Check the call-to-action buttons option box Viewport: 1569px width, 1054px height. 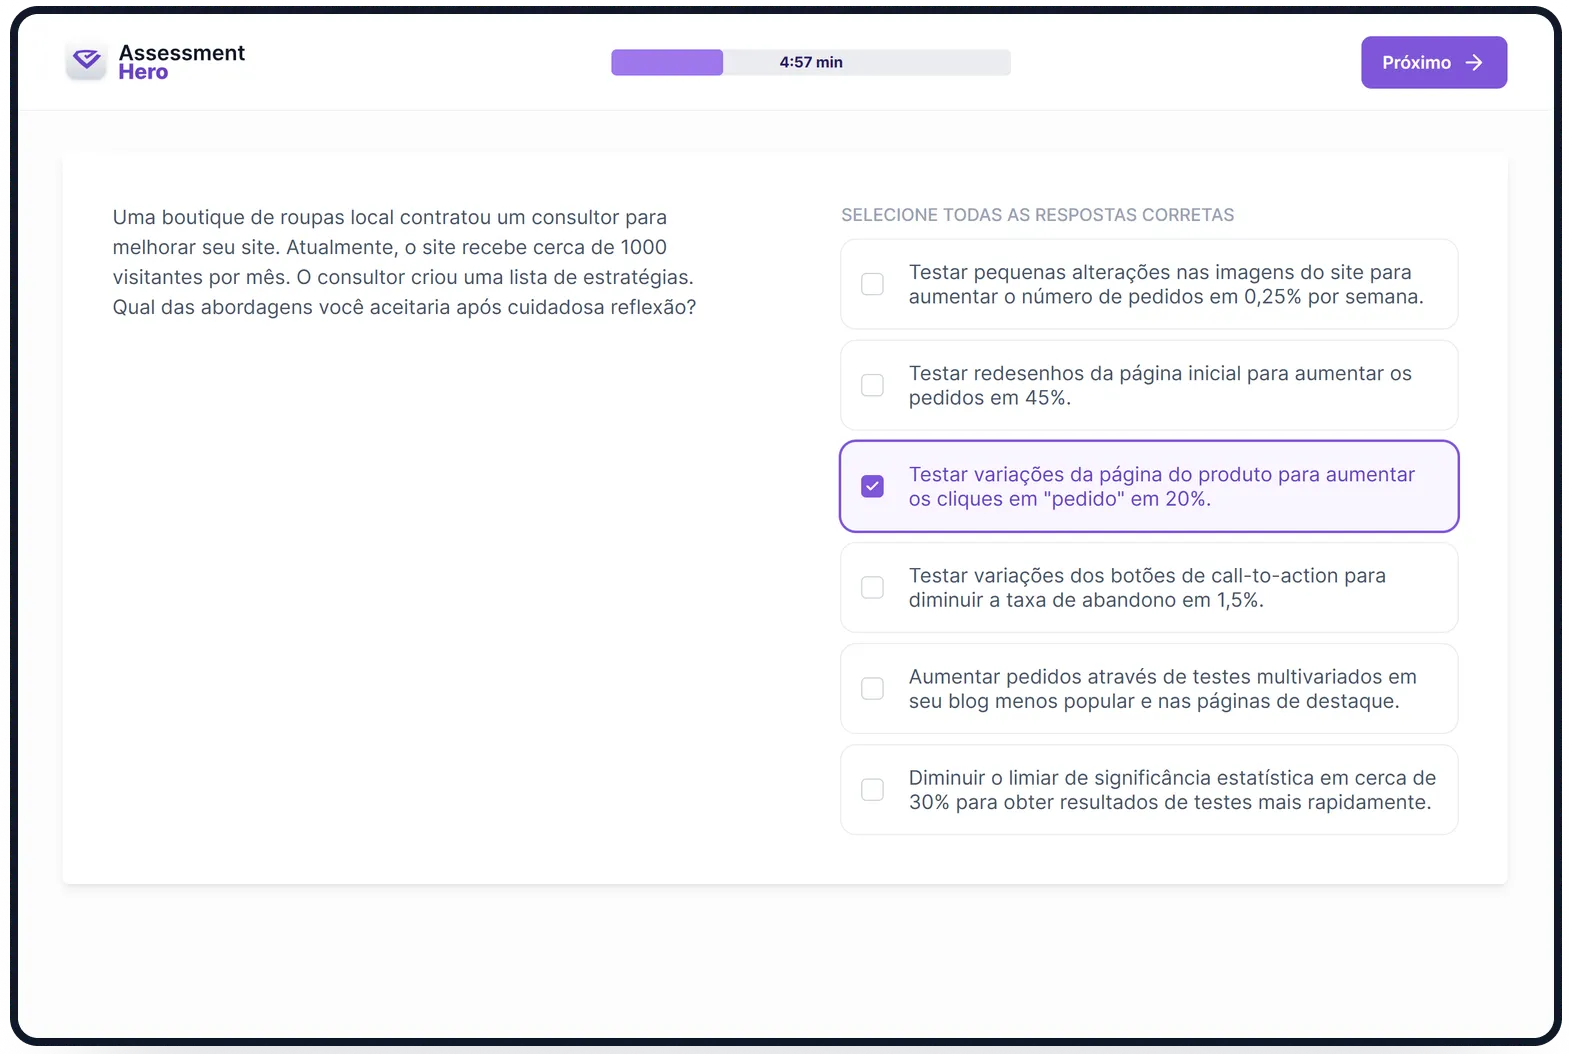point(873,588)
